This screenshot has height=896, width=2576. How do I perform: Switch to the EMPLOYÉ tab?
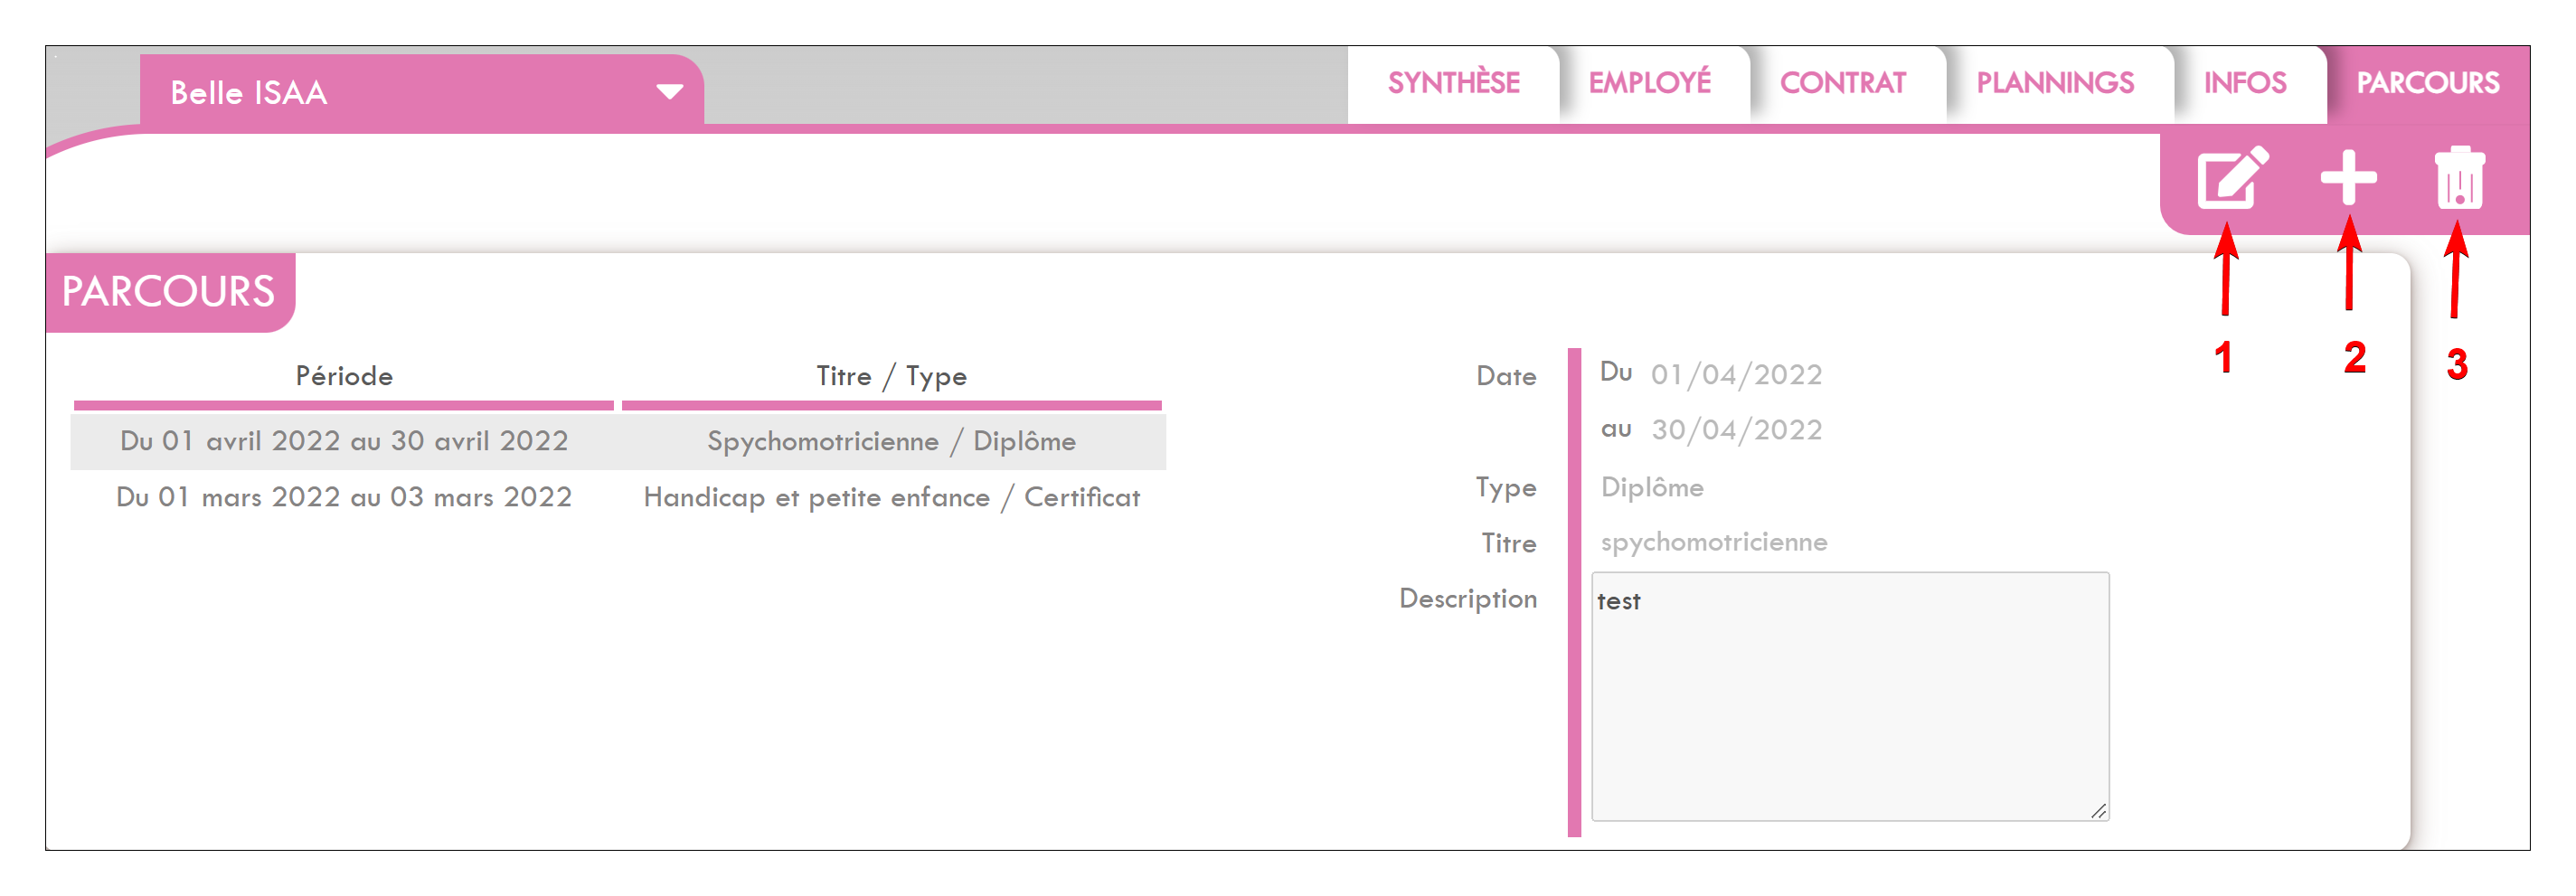[1649, 83]
